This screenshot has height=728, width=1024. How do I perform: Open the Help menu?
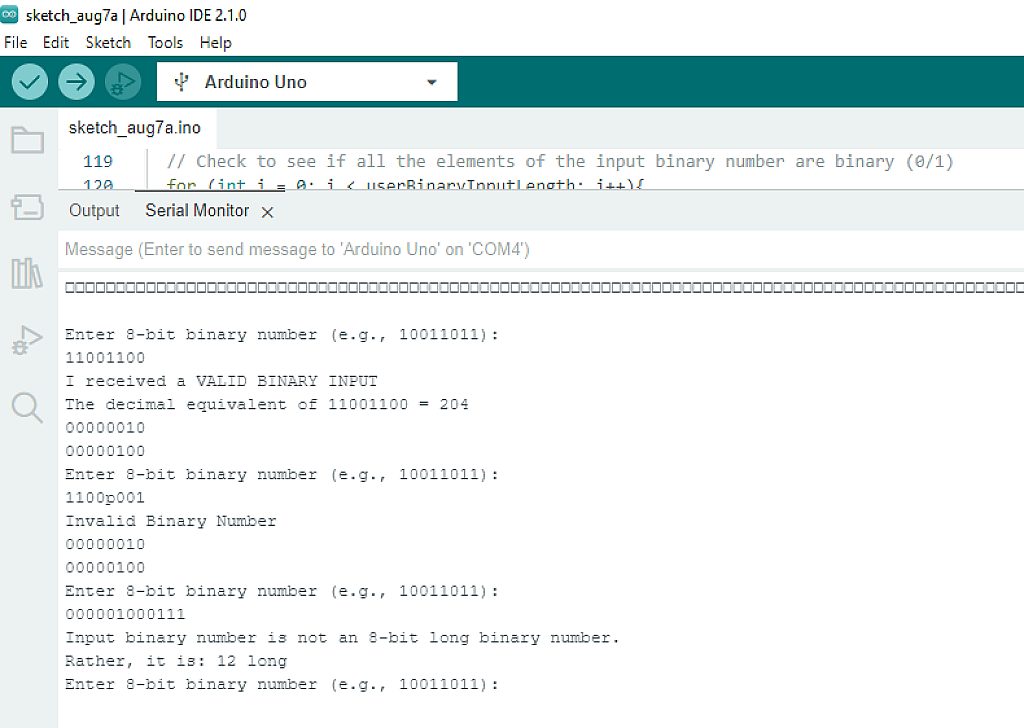pos(216,42)
